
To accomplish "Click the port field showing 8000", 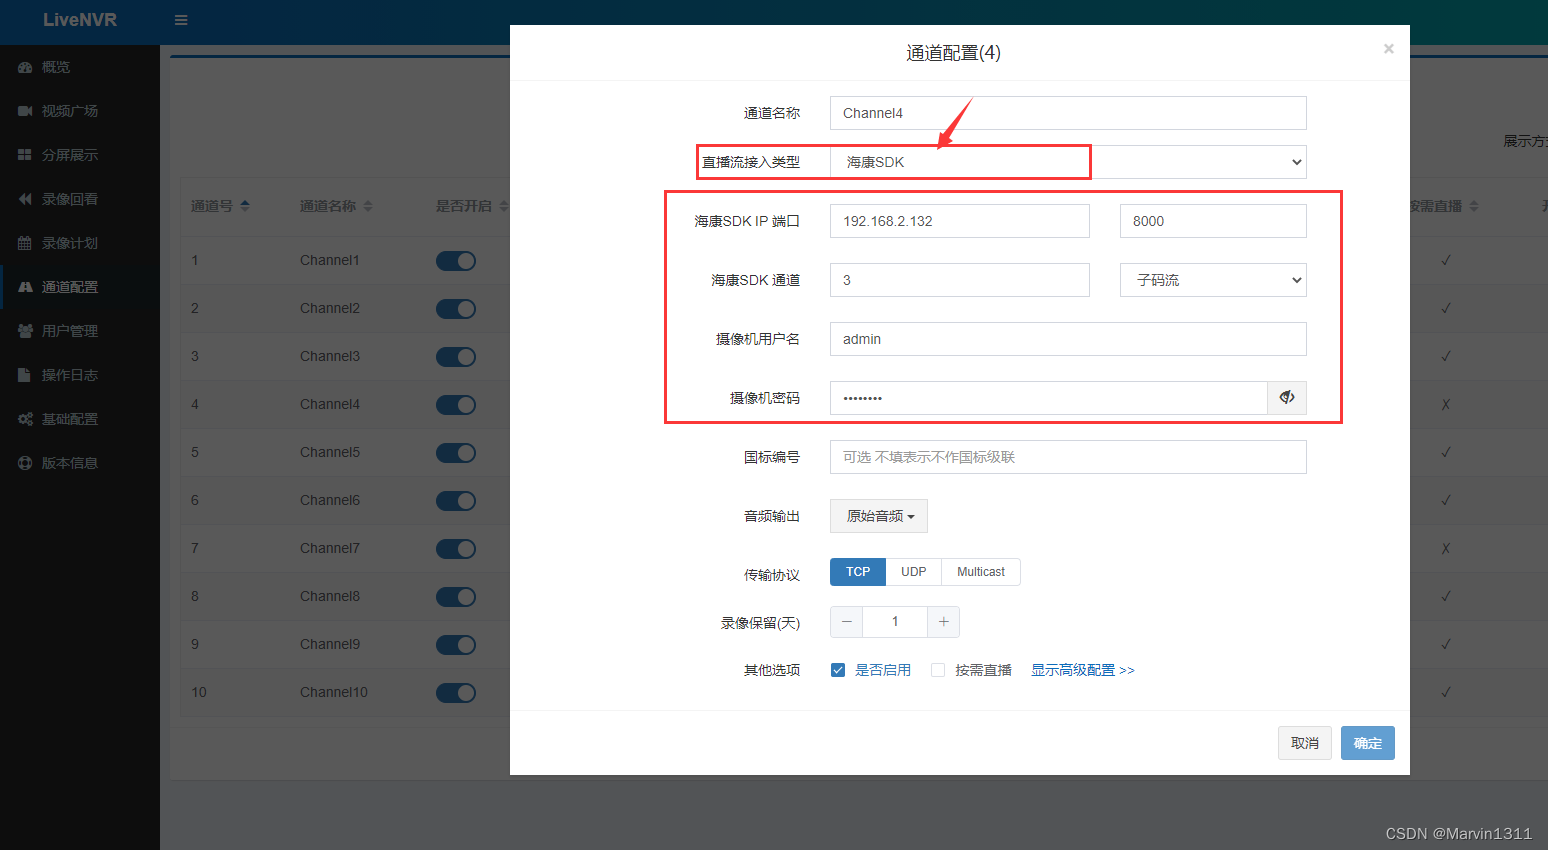I will pyautogui.click(x=1213, y=221).
